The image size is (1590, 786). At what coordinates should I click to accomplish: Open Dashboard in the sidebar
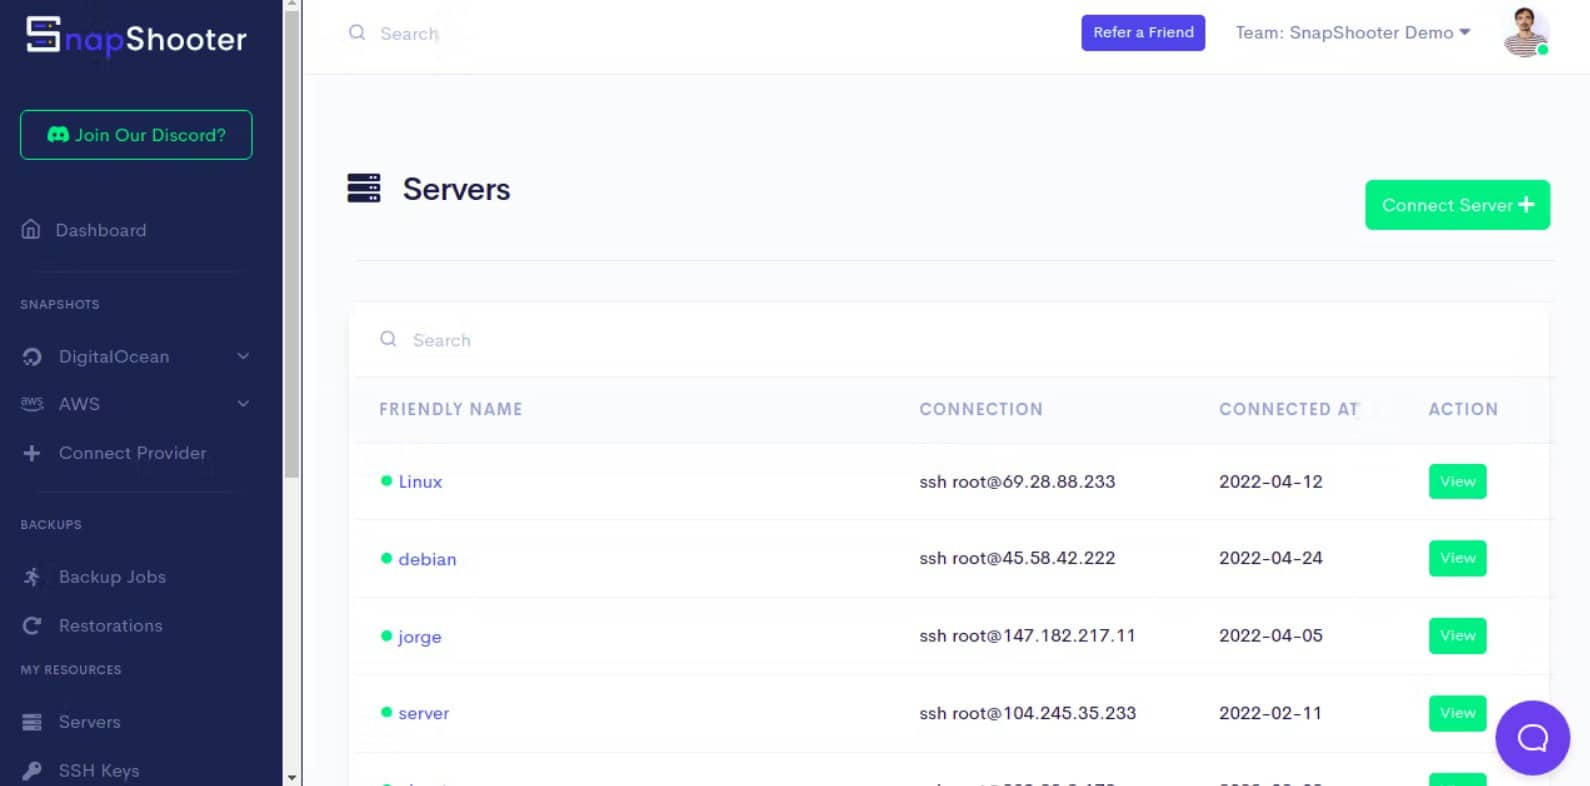tap(101, 230)
